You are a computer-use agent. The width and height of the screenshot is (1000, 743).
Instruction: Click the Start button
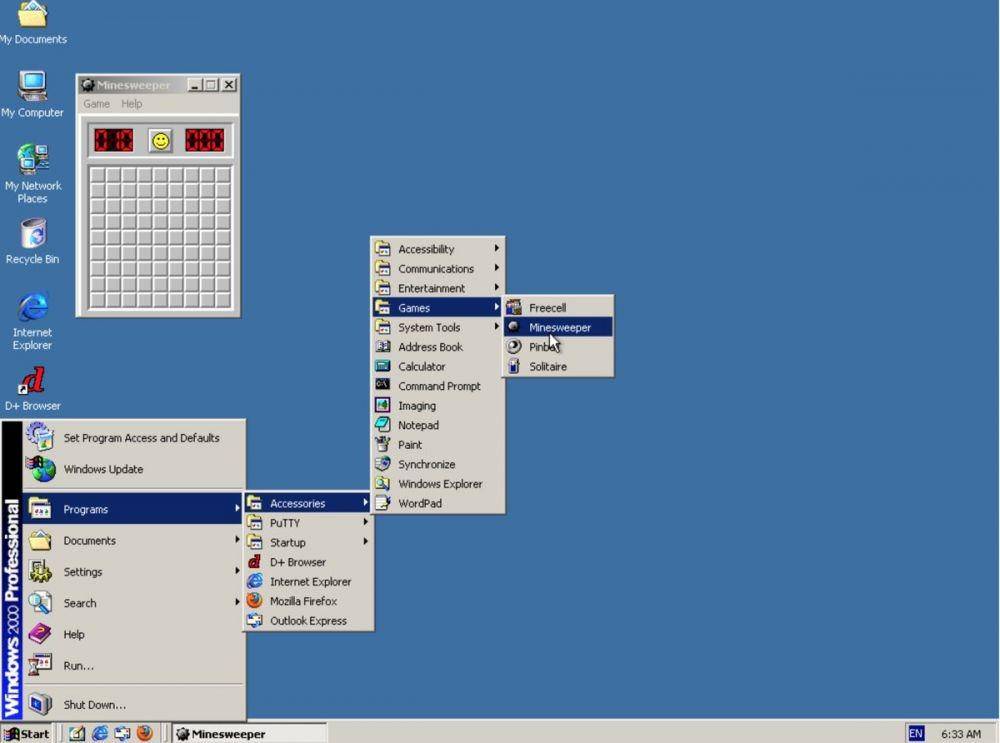tap(27, 733)
